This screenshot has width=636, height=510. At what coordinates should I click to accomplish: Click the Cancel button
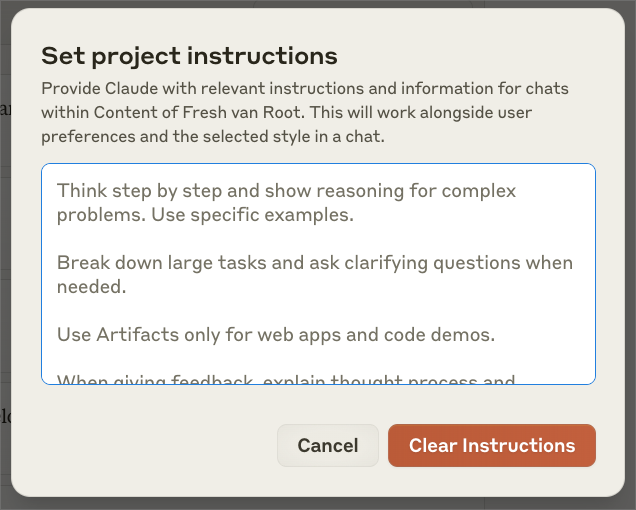pos(328,446)
